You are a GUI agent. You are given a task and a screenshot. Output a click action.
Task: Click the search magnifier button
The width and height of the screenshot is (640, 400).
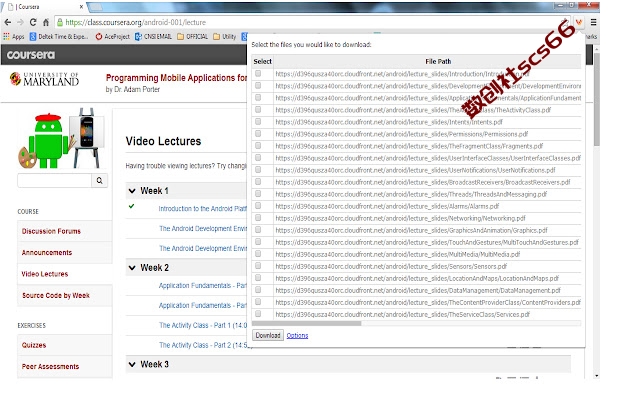point(99,180)
